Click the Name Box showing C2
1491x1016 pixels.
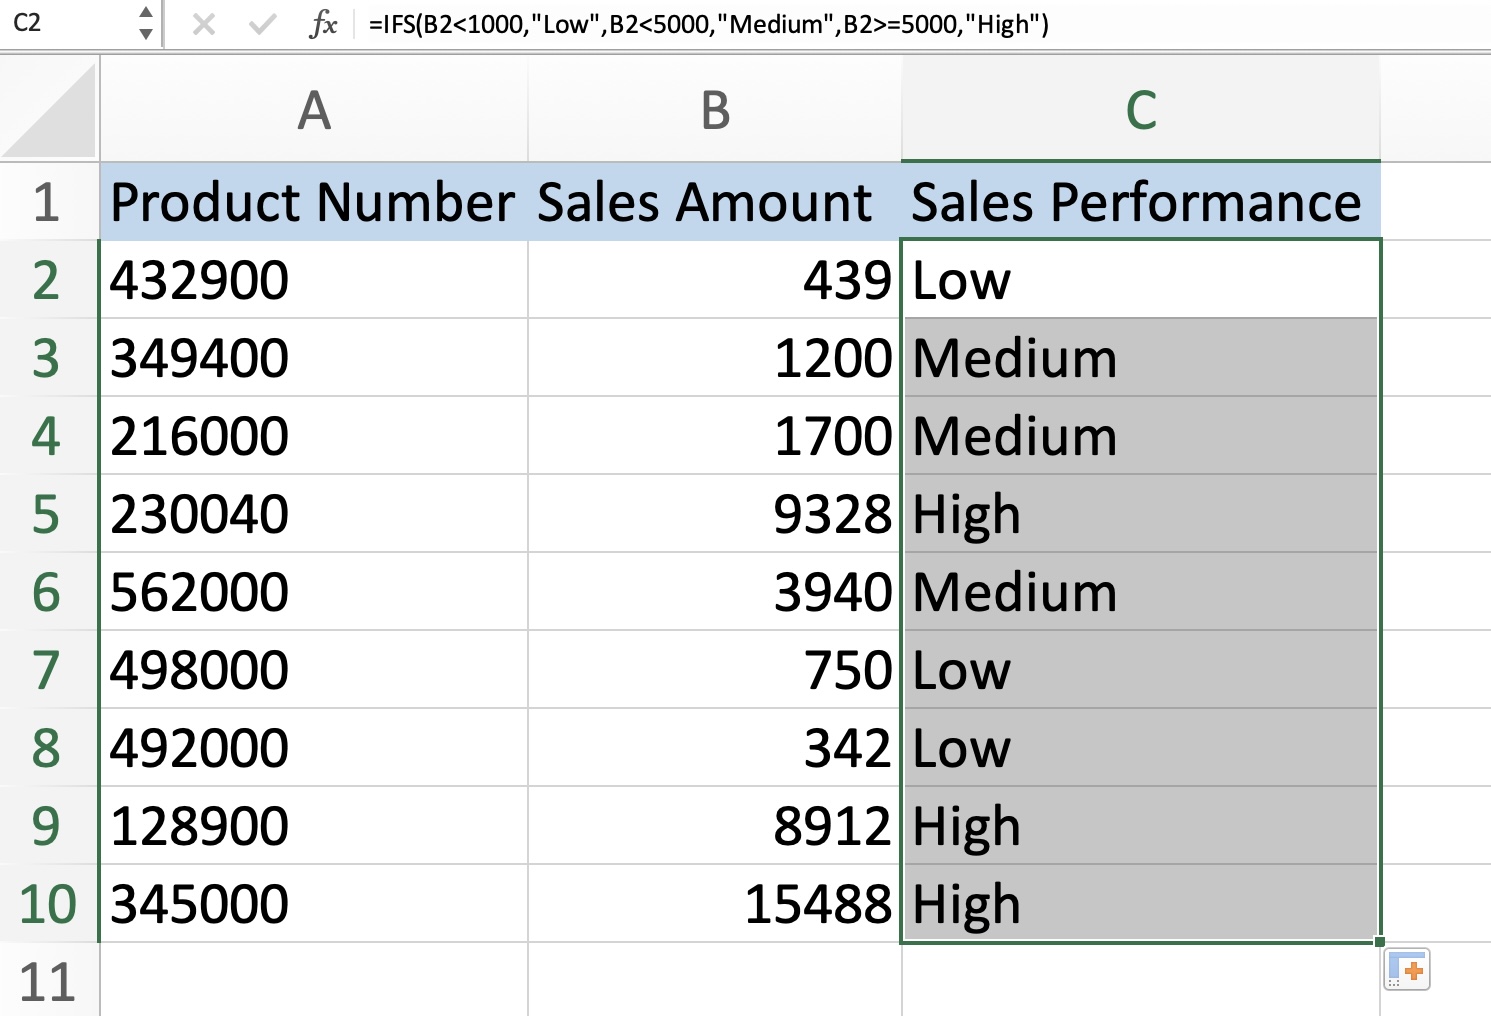tap(68, 23)
